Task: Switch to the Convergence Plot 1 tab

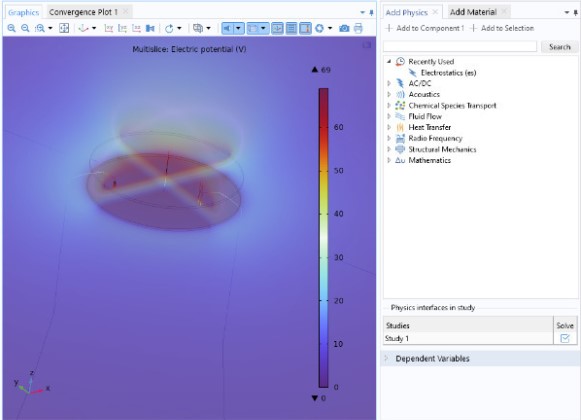Action: click(x=83, y=12)
